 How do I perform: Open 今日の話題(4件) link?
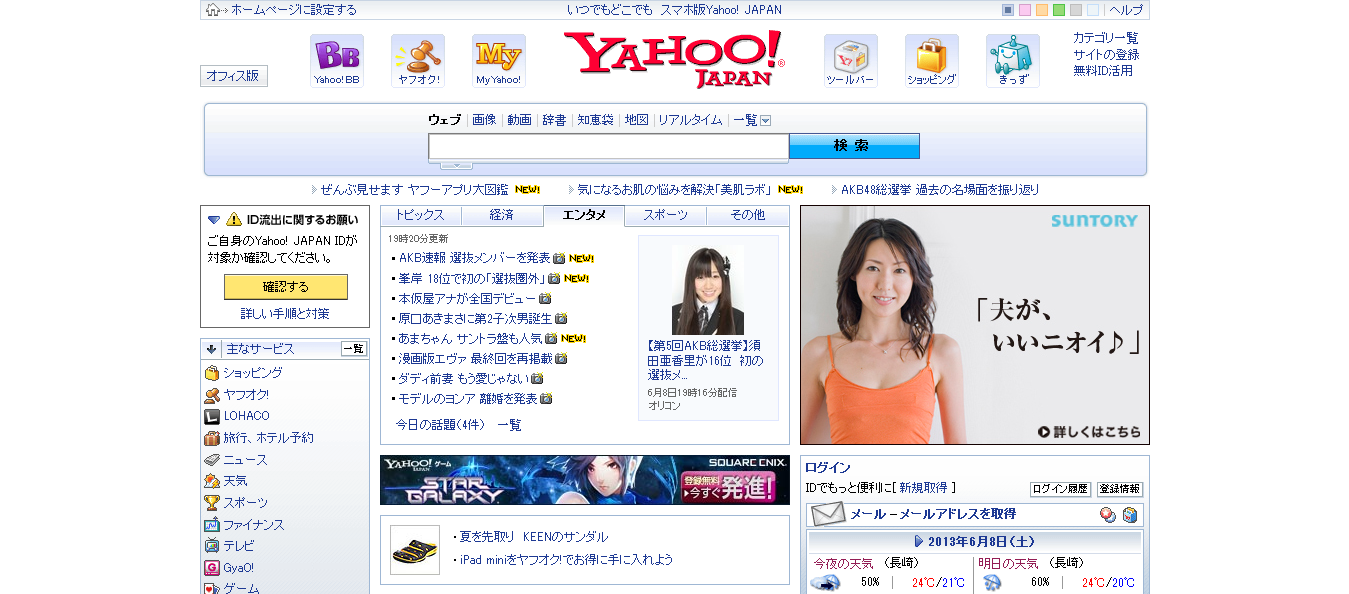coord(440,425)
